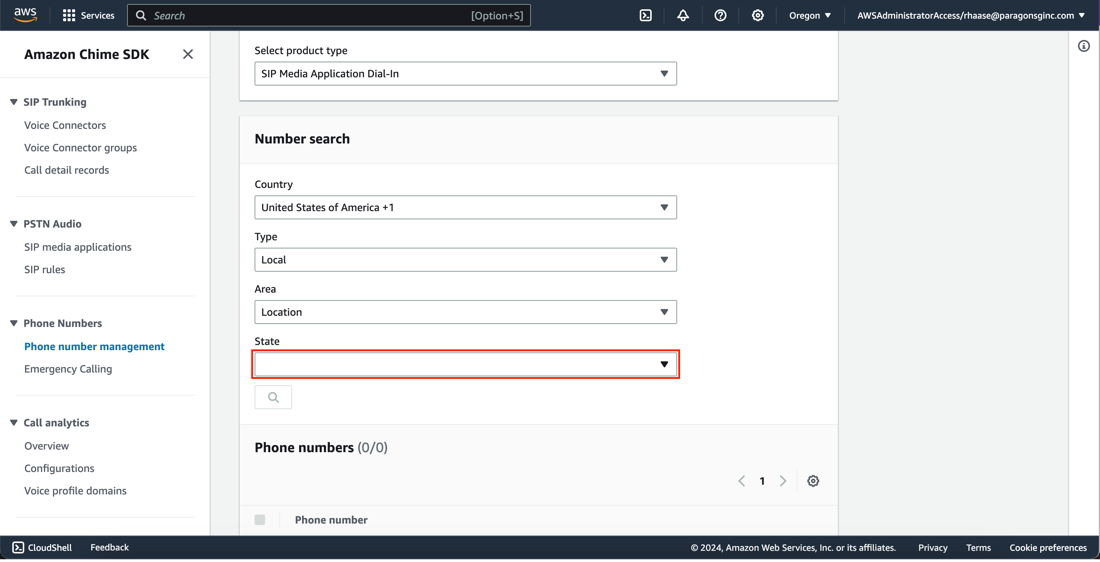Screen dimensions: 1100x562
Task: Open the Area dropdown showing Location
Action: (x=465, y=312)
